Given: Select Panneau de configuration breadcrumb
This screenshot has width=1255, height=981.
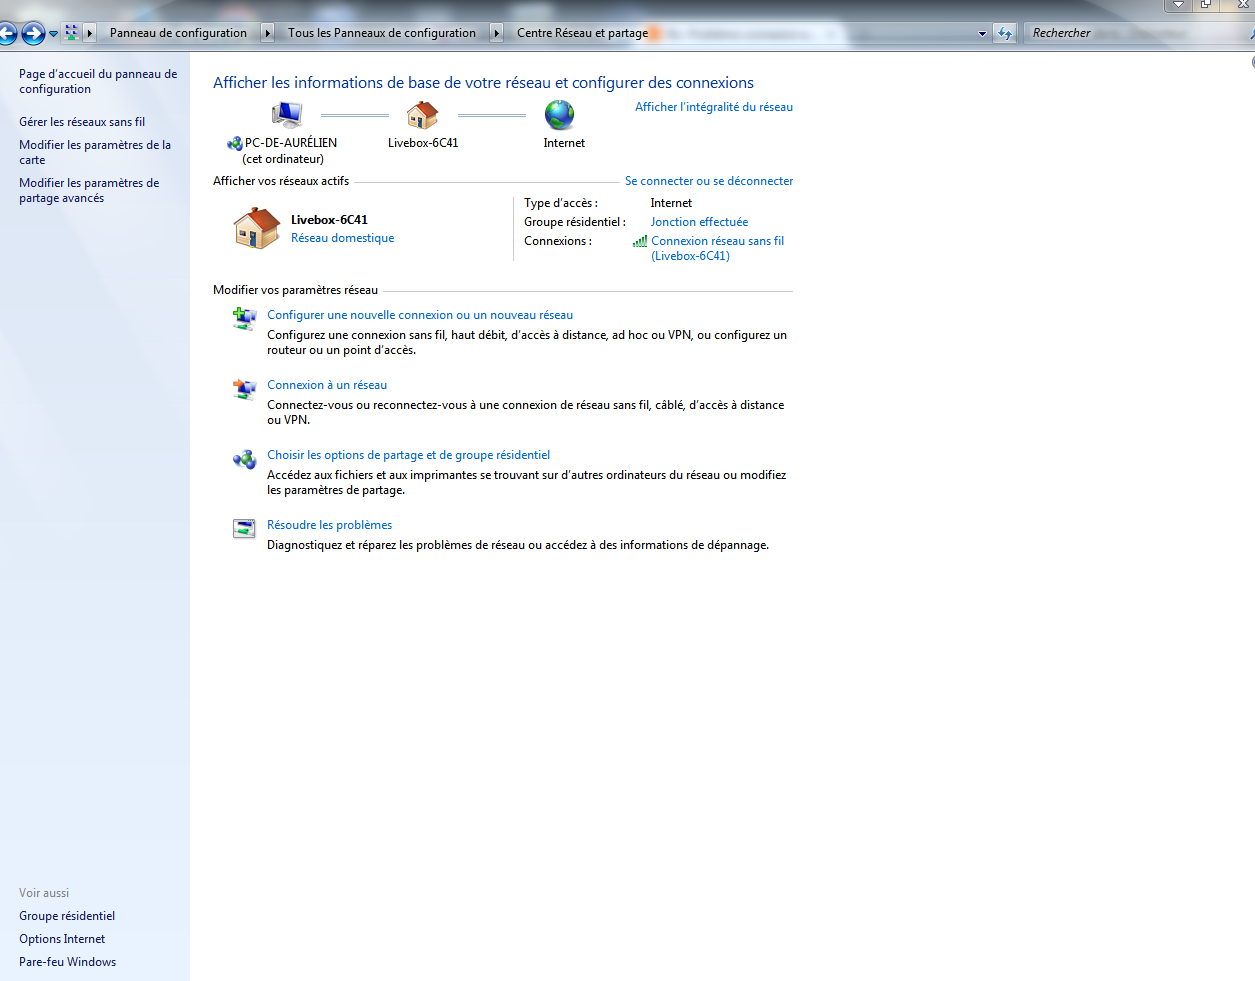Looking at the screenshot, I should [x=178, y=33].
